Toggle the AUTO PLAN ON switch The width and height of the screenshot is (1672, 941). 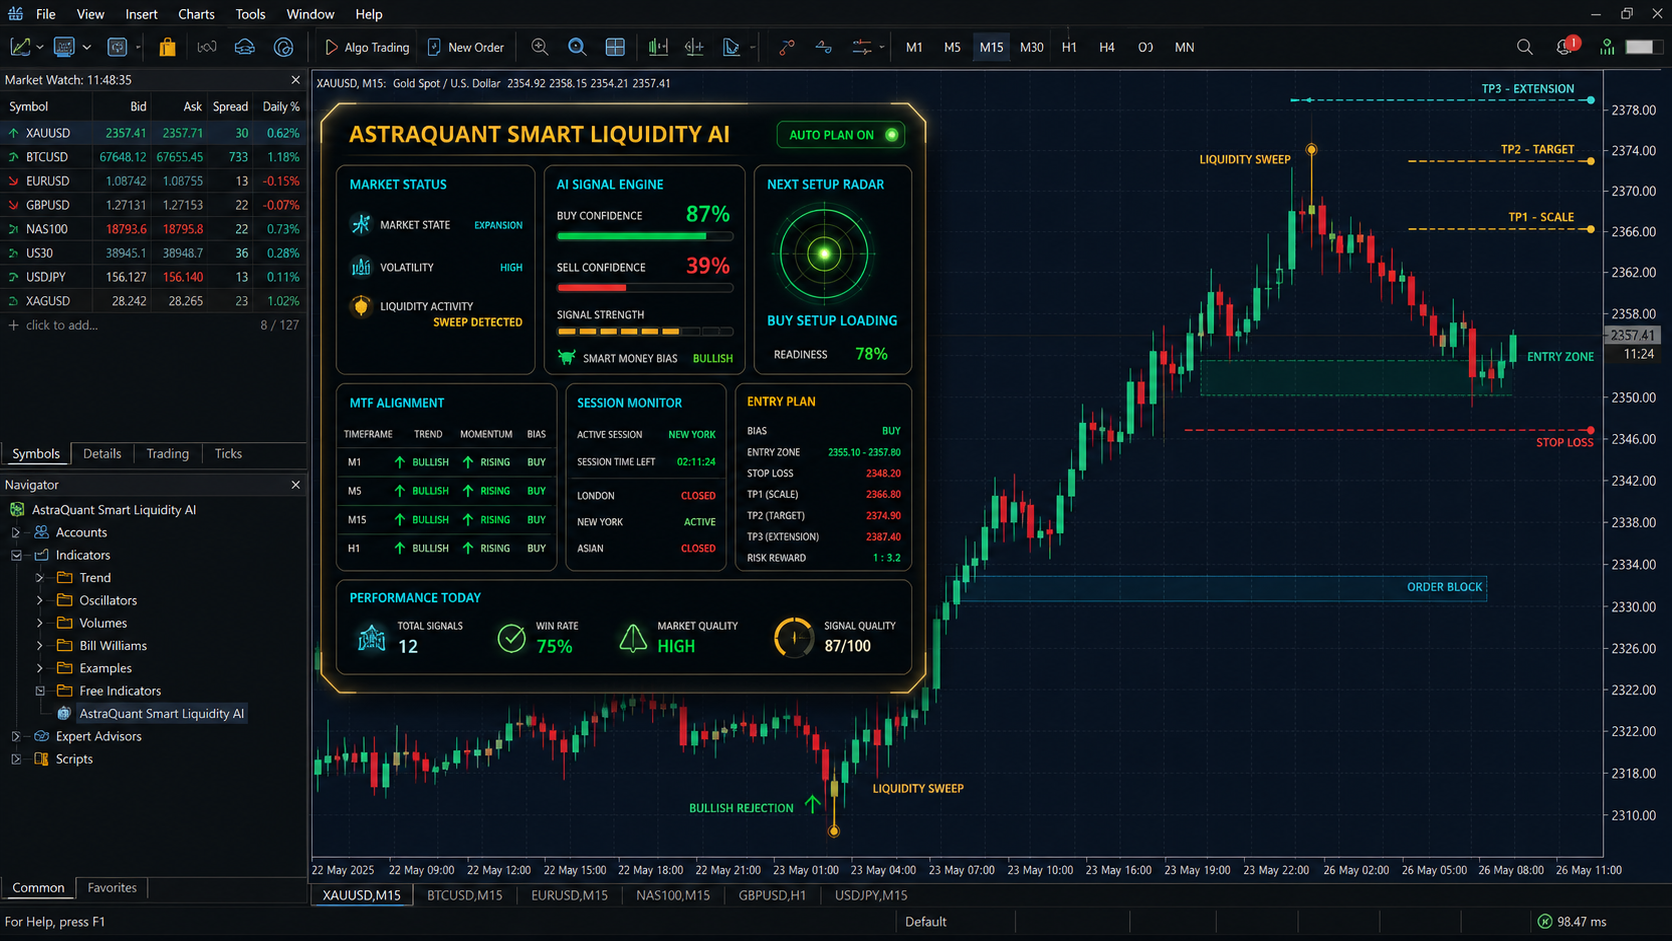tap(840, 135)
